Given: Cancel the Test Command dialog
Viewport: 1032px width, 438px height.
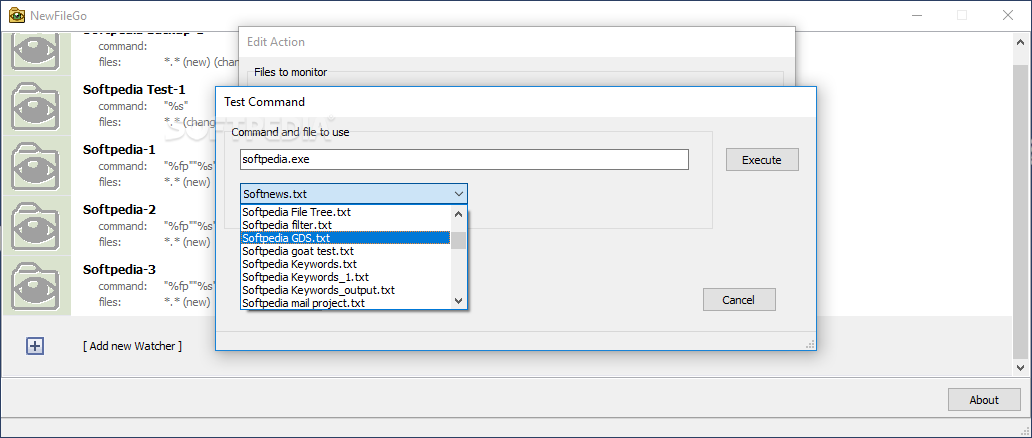Looking at the screenshot, I should pyautogui.click(x=738, y=300).
